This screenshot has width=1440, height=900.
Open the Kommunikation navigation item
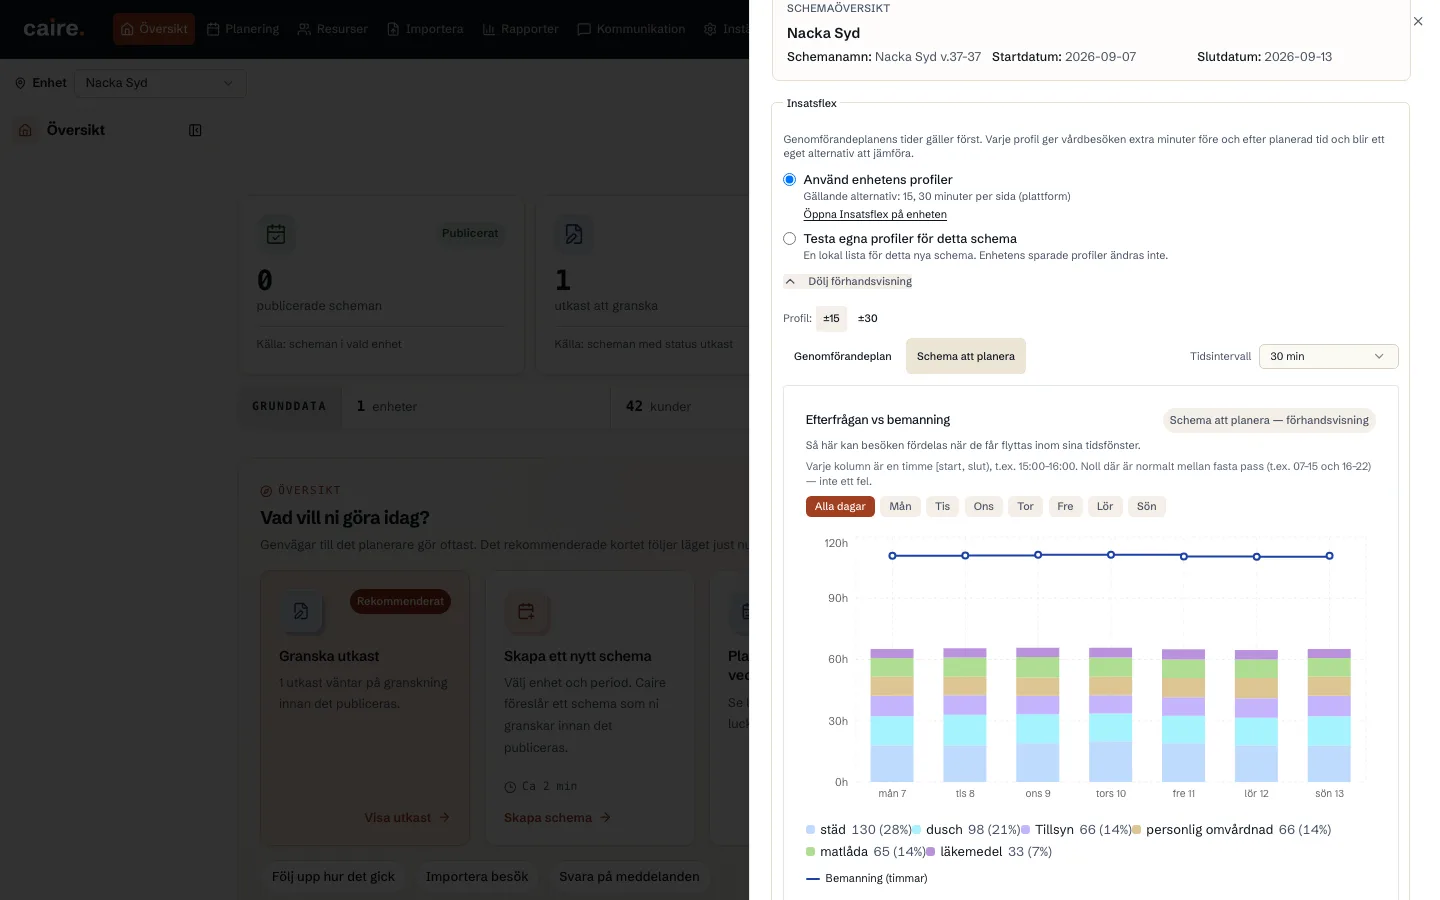(631, 29)
